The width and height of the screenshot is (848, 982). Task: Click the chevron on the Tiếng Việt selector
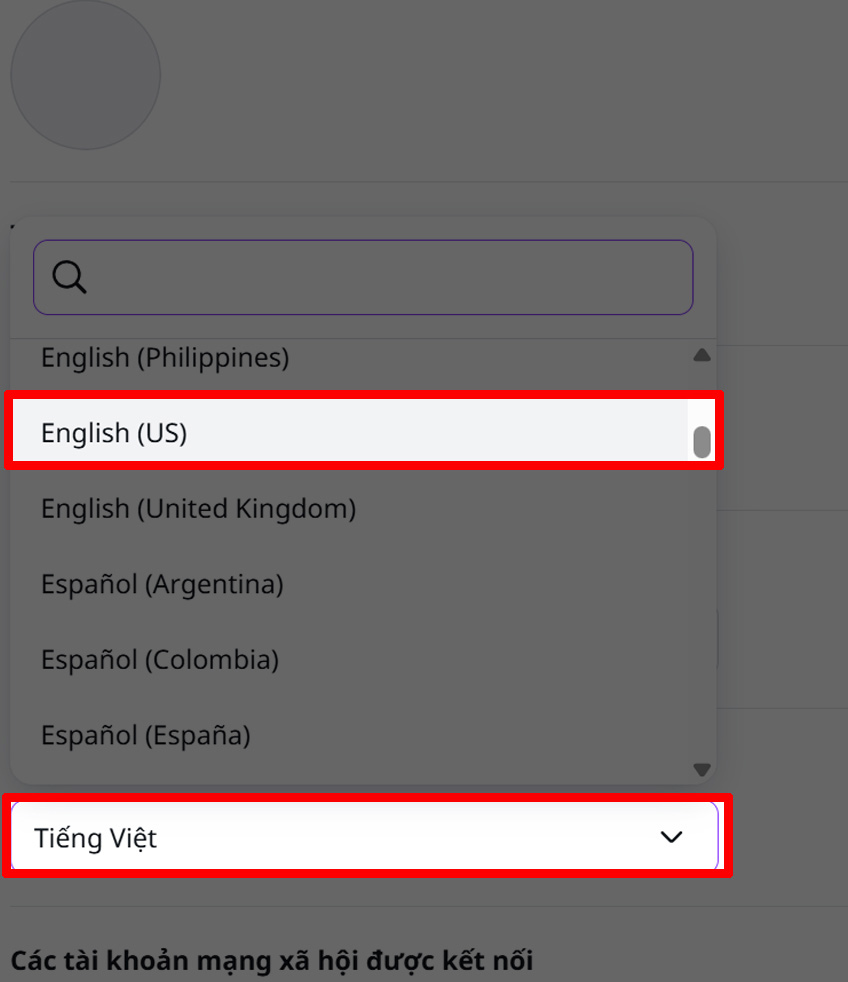point(671,838)
